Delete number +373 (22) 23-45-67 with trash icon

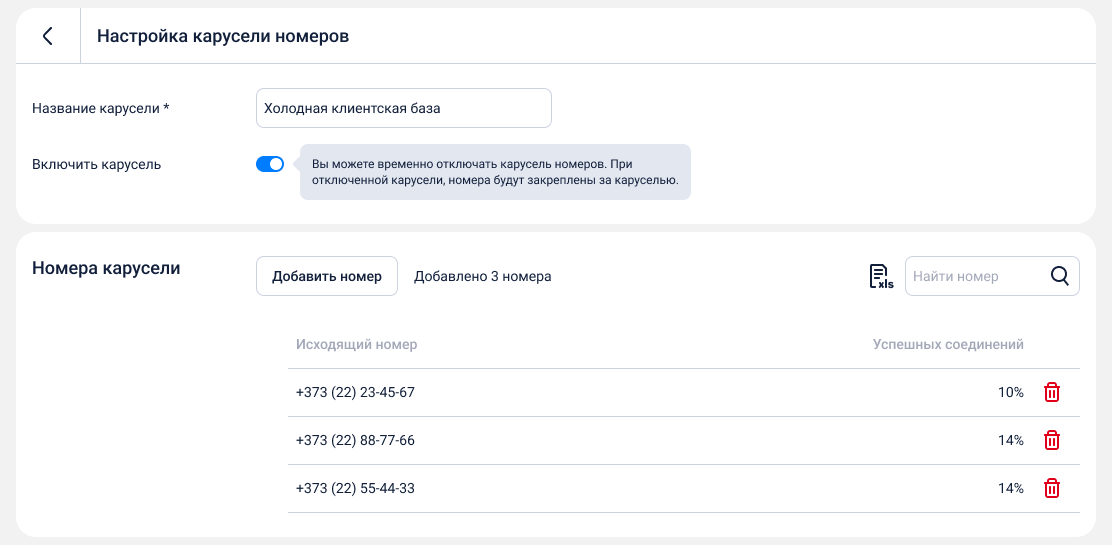pos(1052,393)
